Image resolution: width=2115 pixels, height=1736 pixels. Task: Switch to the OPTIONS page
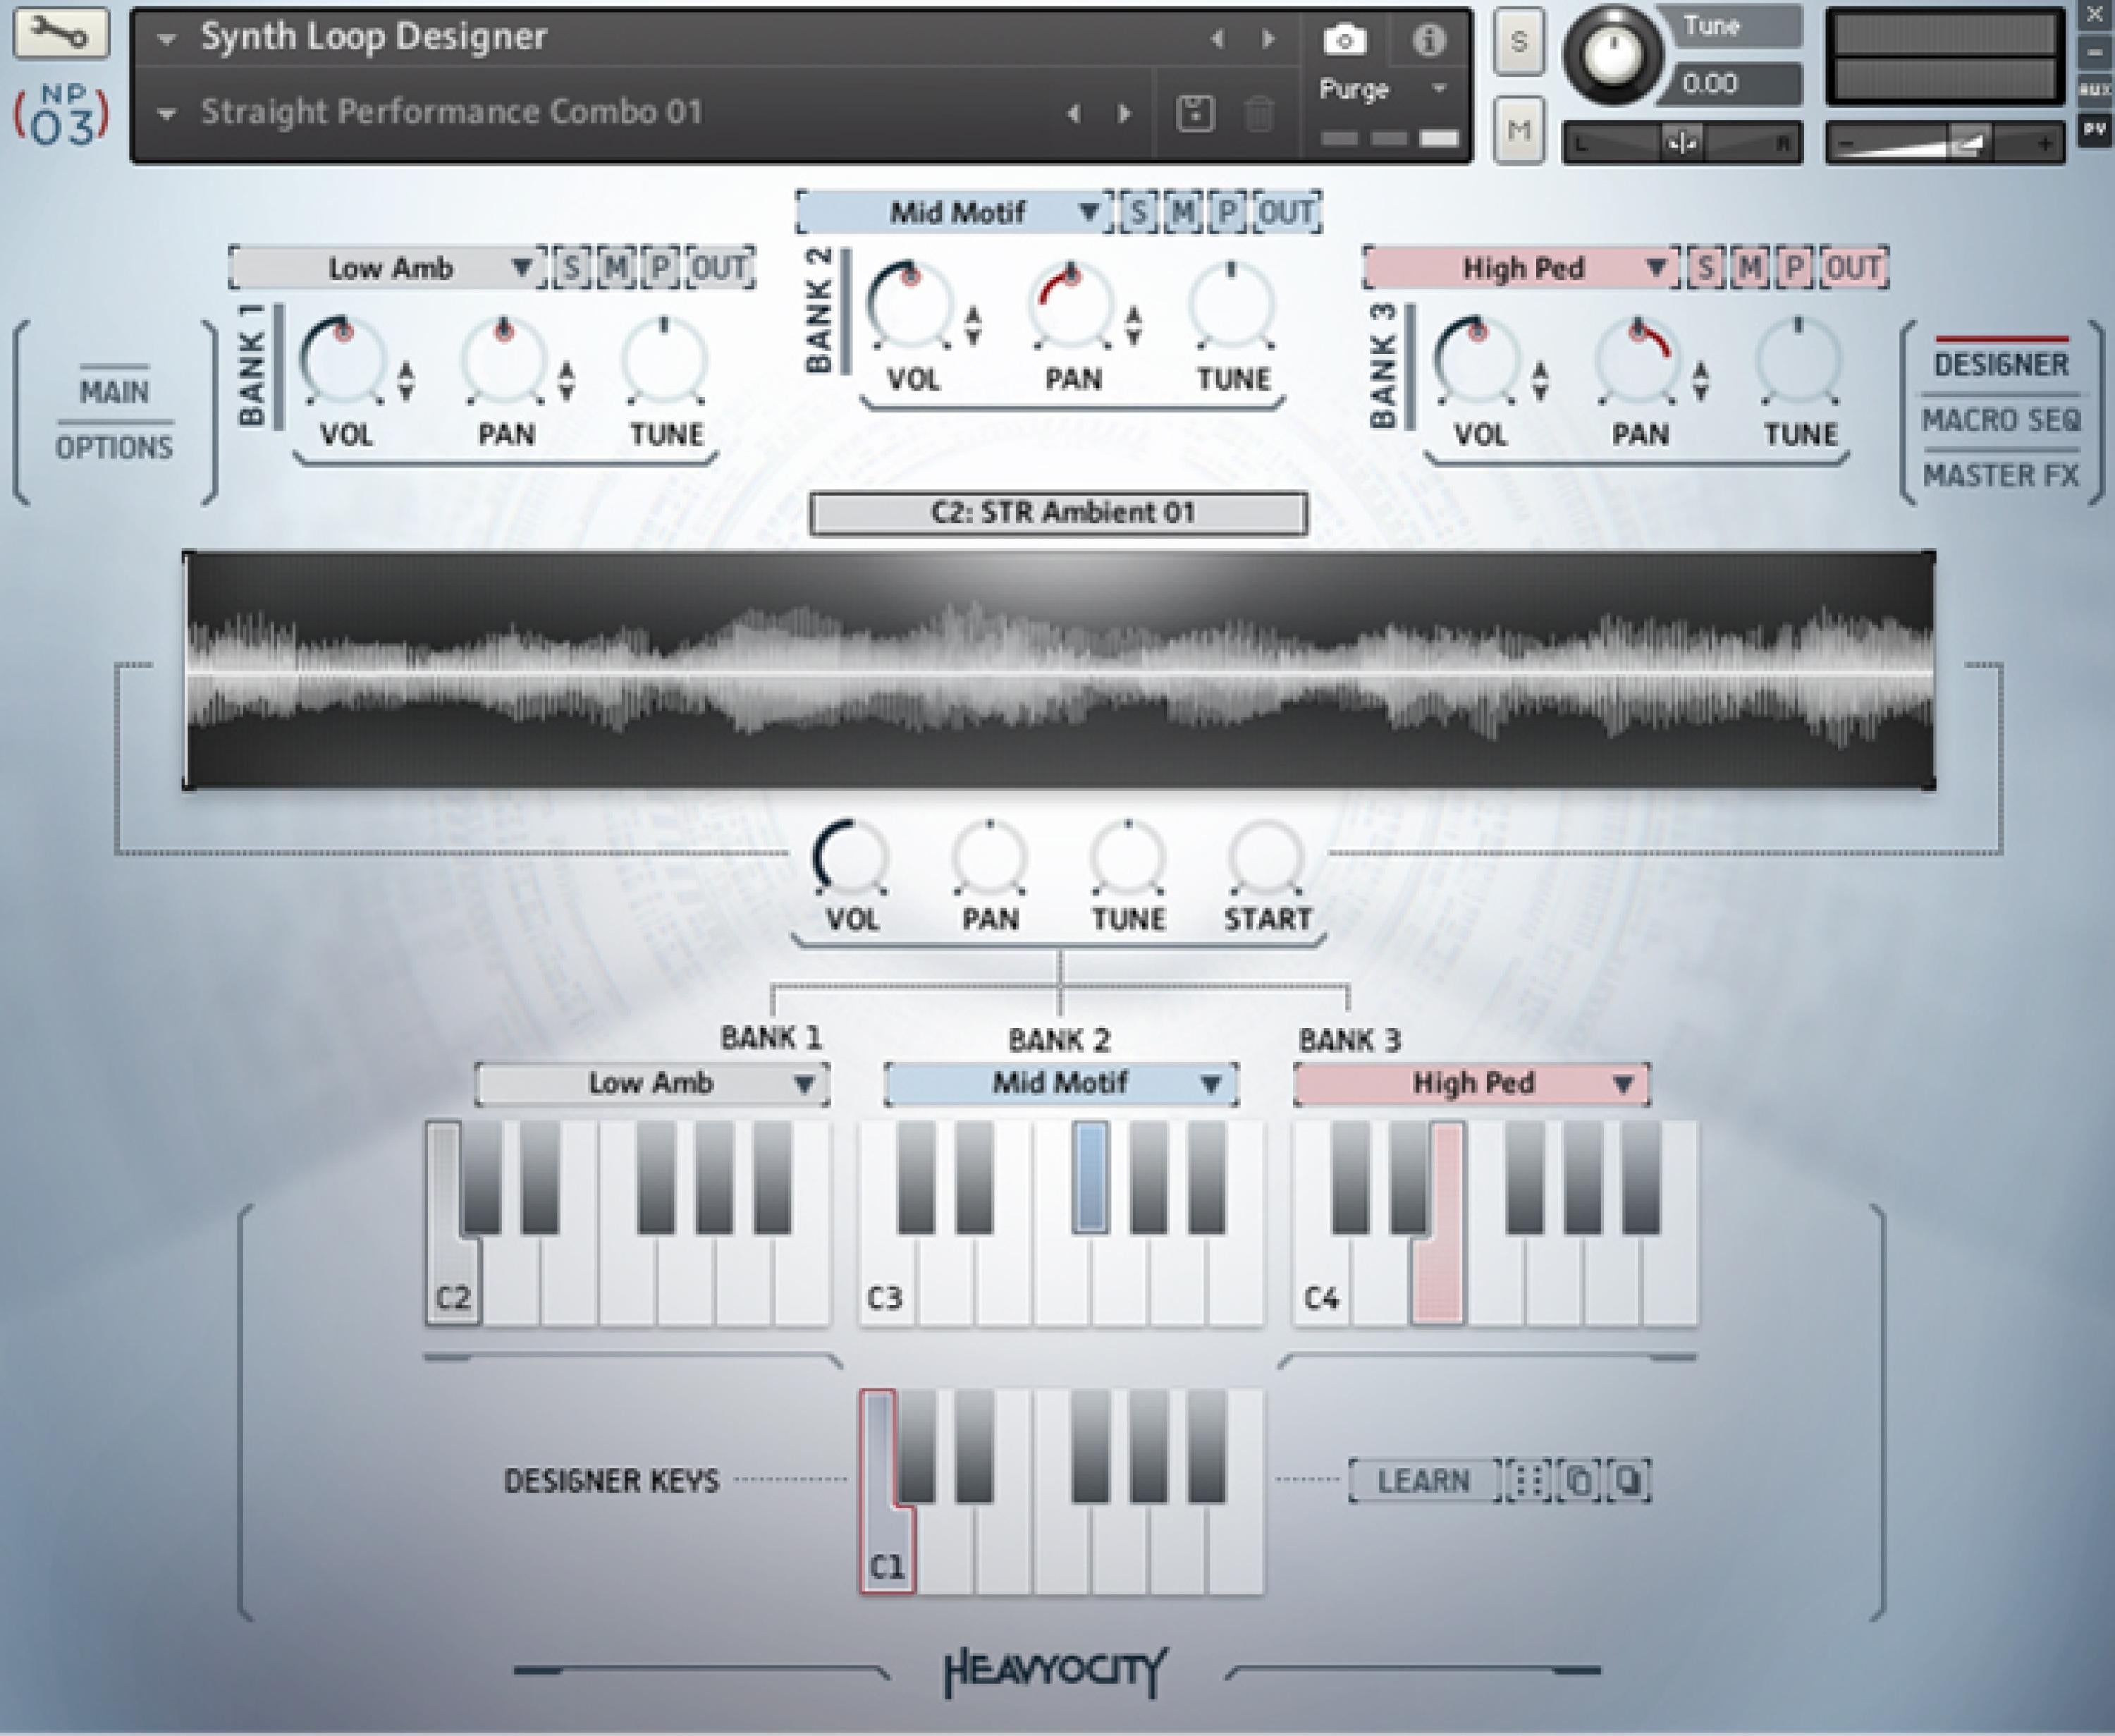coord(113,447)
